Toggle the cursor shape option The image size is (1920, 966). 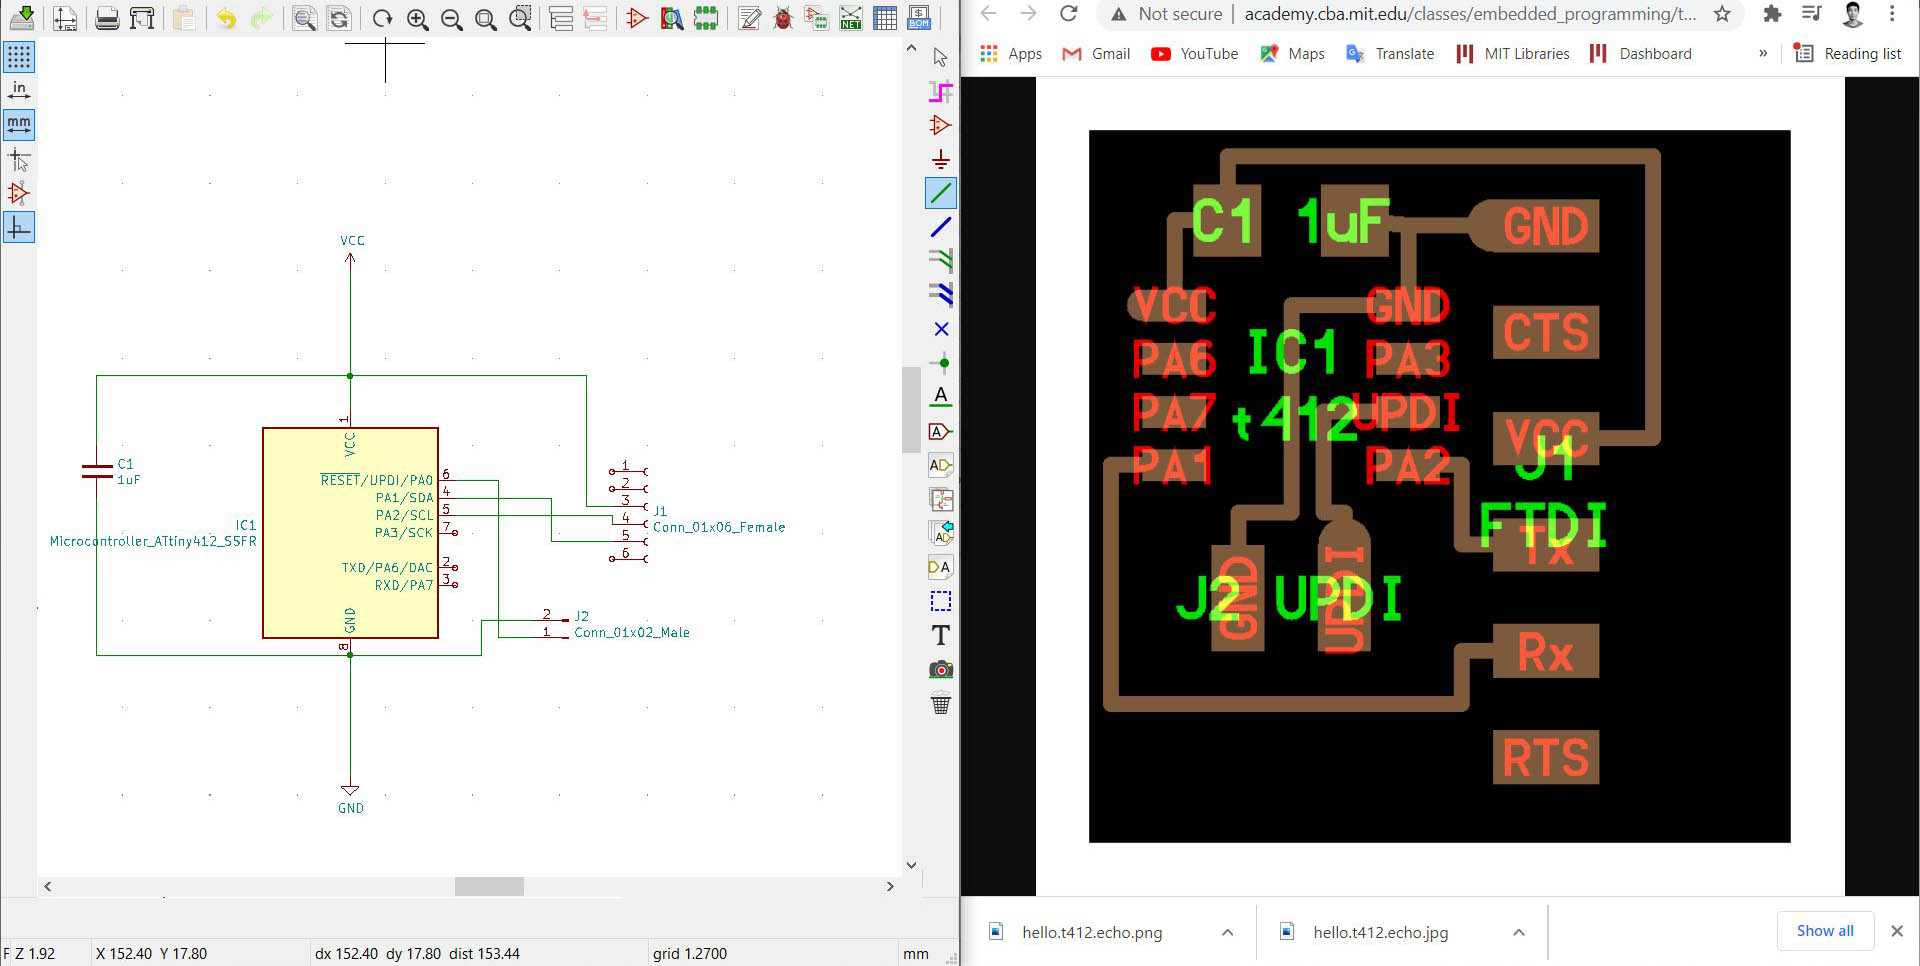tap(19, 159)
